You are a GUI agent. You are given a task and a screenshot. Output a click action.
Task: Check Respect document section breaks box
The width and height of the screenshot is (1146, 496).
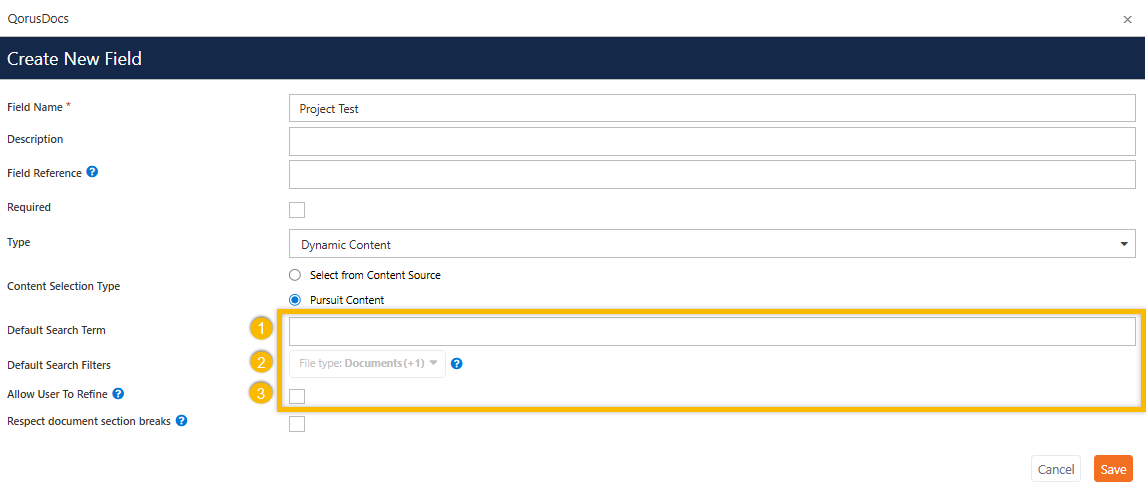[297, 424]
